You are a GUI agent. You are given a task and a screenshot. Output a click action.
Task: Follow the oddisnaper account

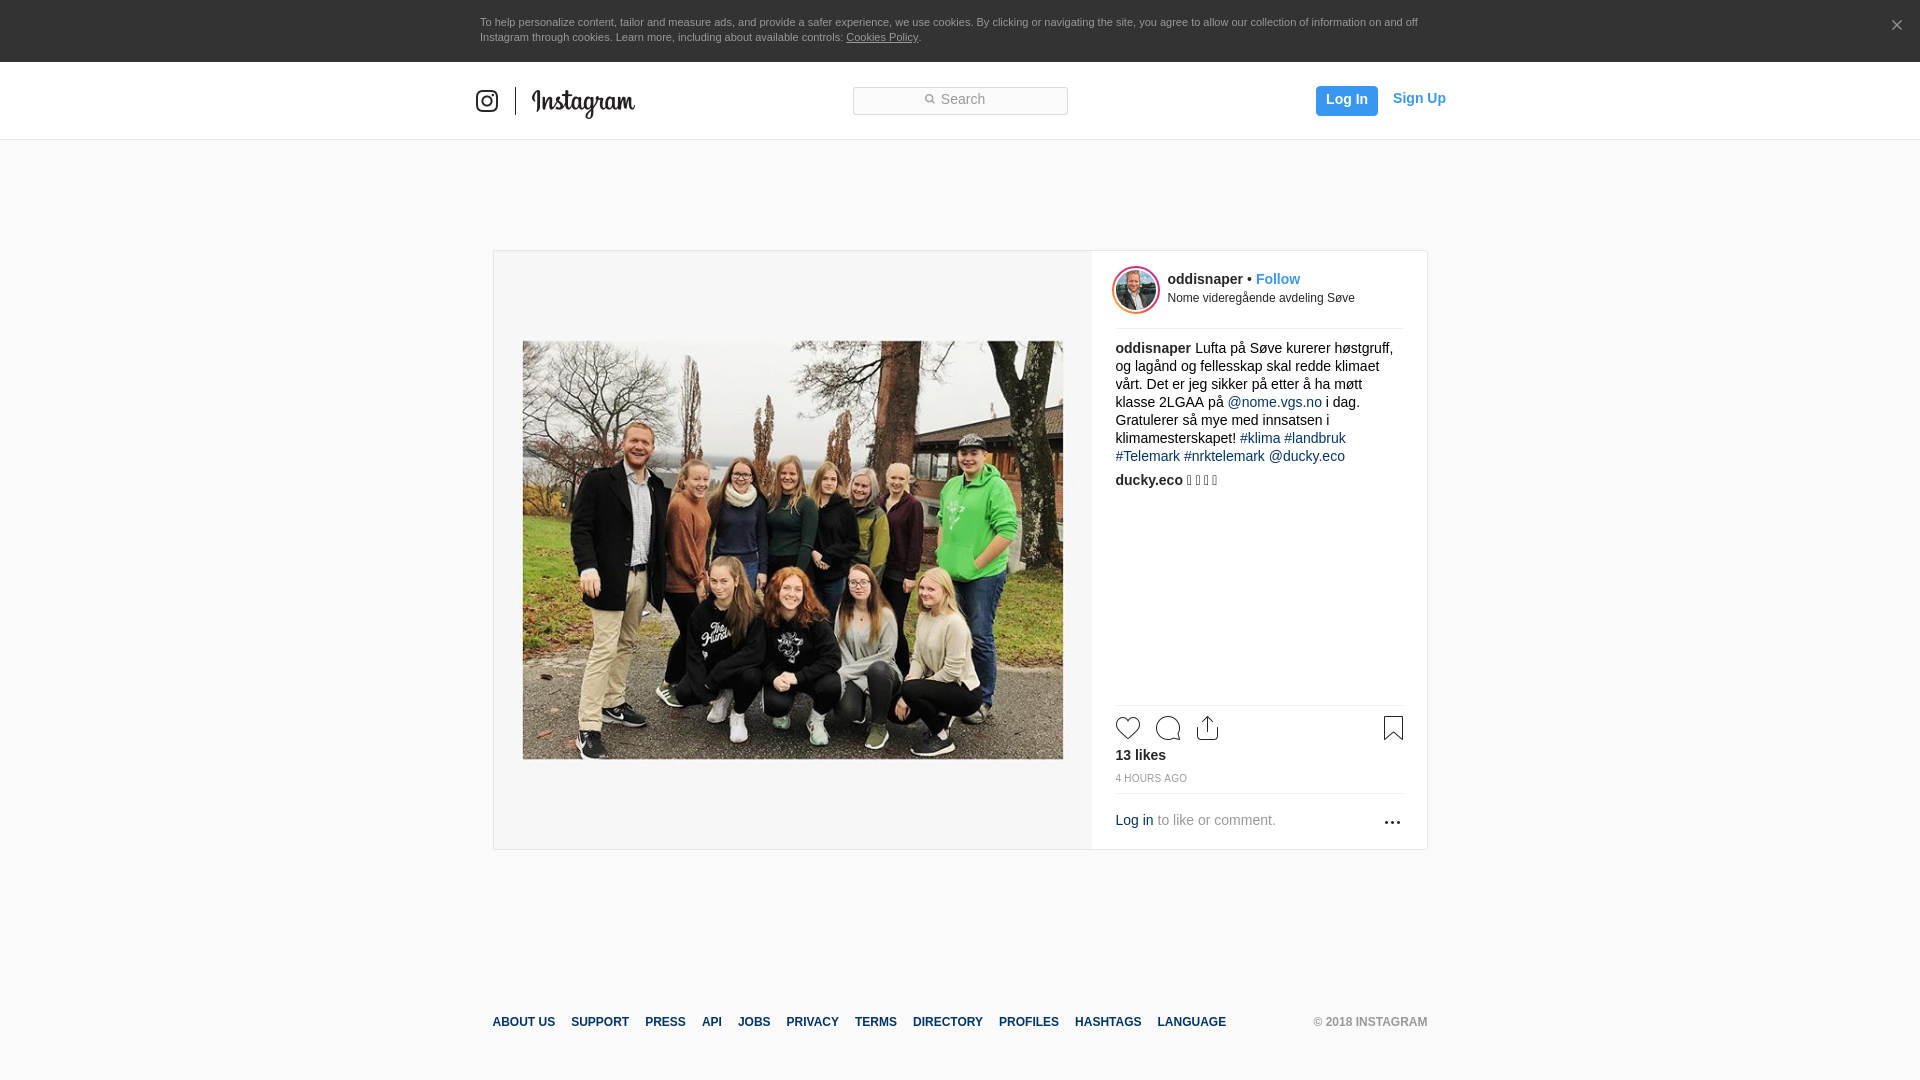tap(1278, 279)
